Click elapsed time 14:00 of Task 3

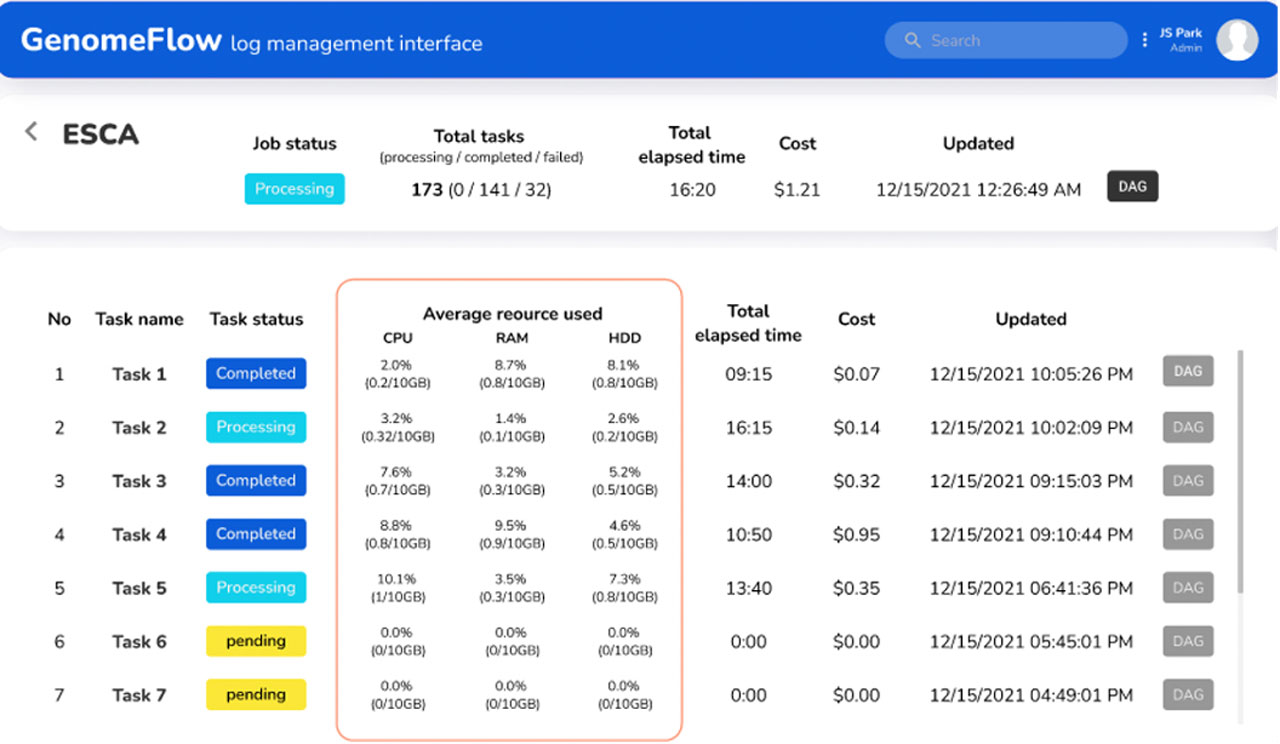[748, 481]
